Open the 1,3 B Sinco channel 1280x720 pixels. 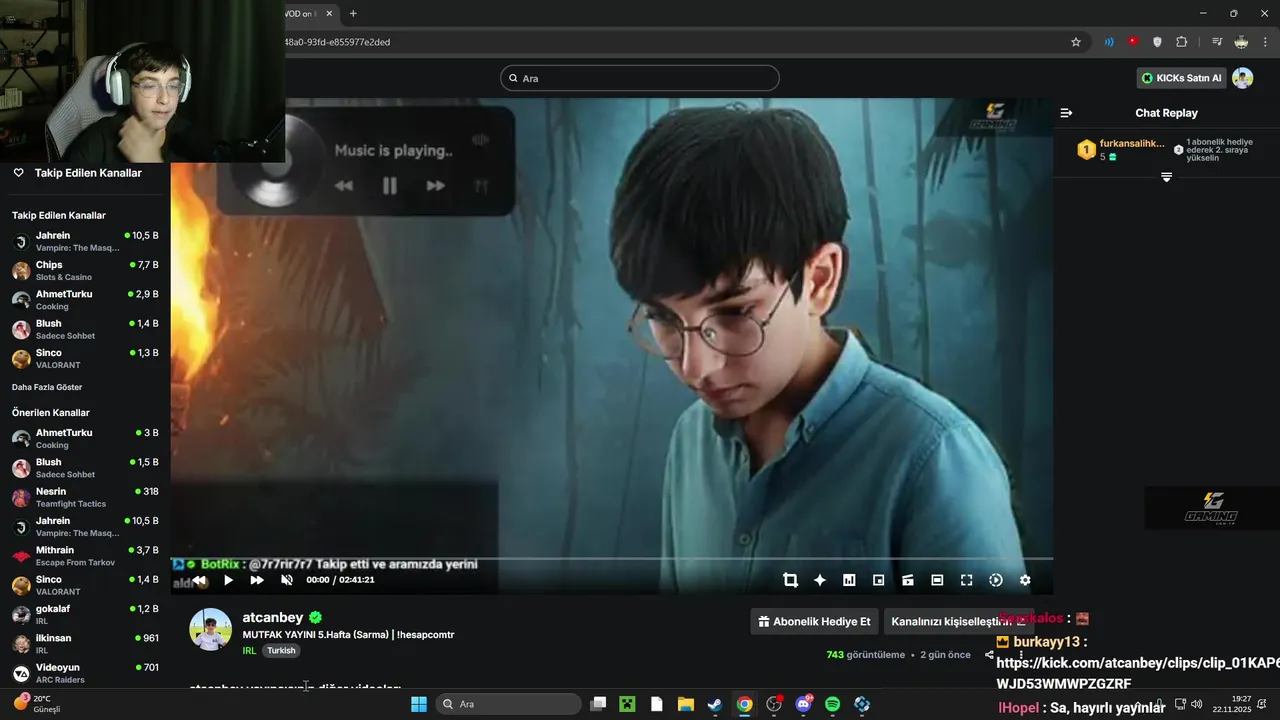point(85,358)
